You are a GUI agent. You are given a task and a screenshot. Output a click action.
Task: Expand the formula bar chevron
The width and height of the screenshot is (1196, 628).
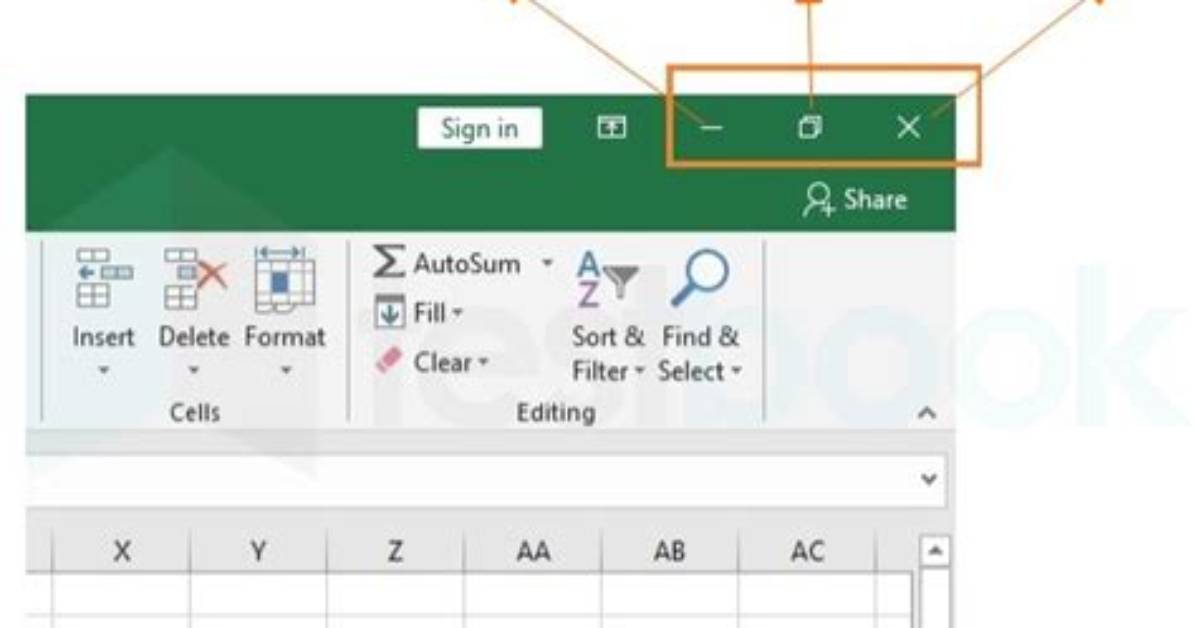tap(928, 479)
